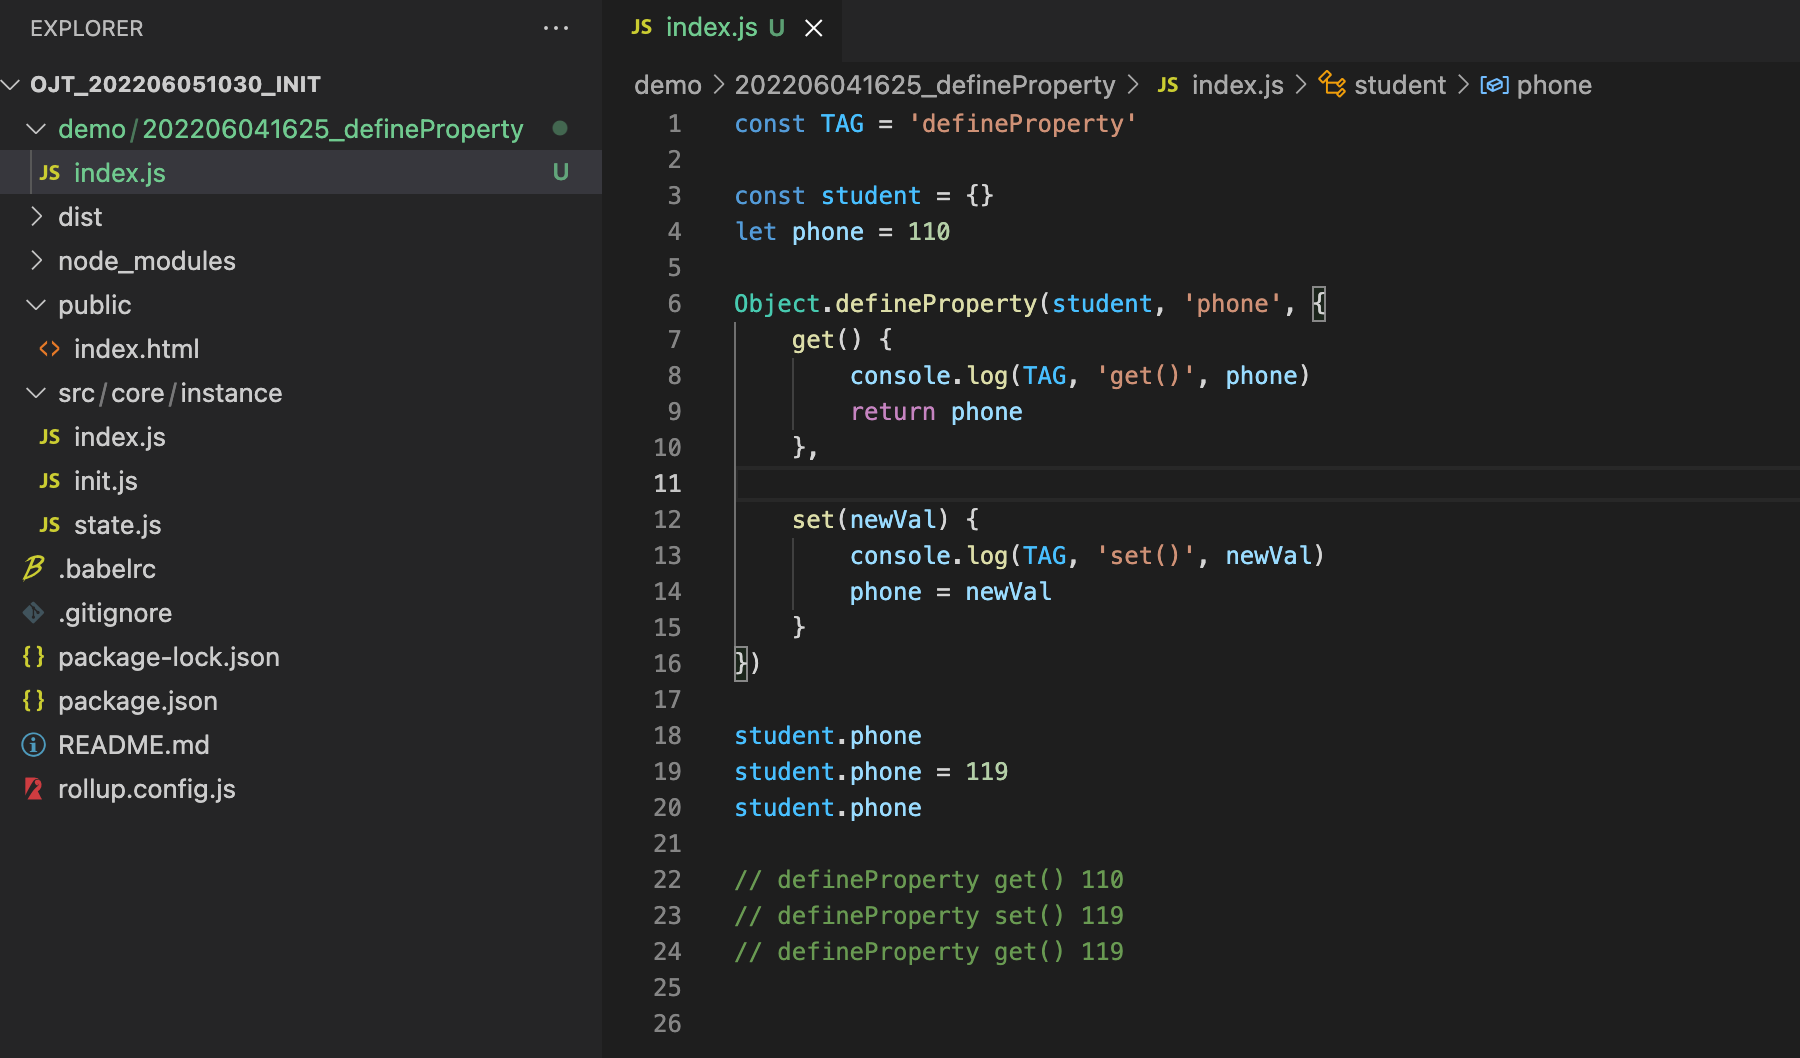Click JS icon of state.js file
Viewport: 1800px width, 1058px height.
click(x=50, y=525)
